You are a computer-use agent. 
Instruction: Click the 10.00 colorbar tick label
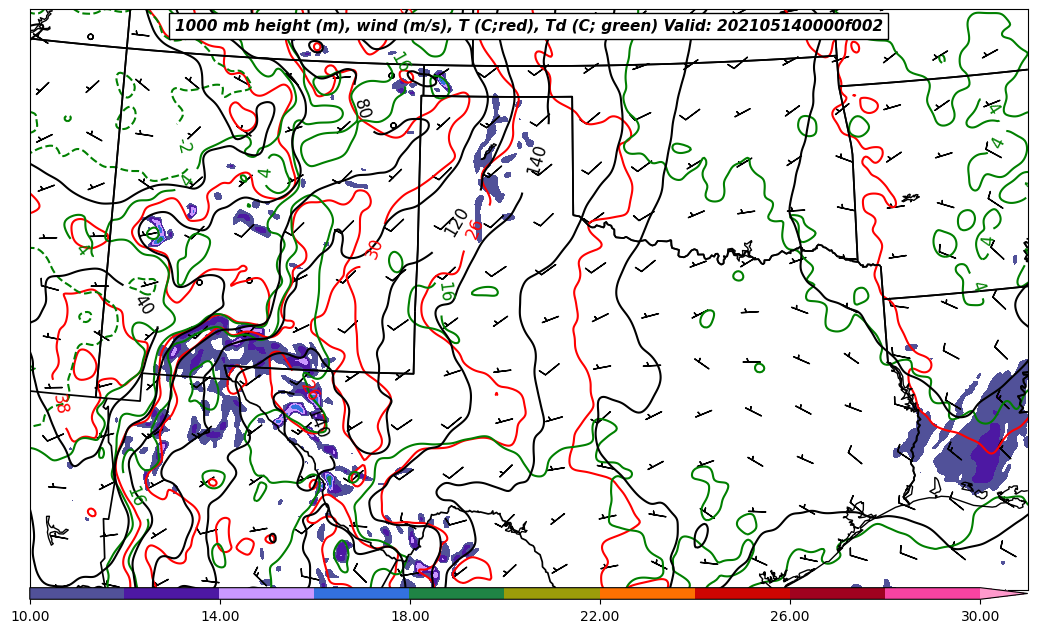click(x=30, y=616)
